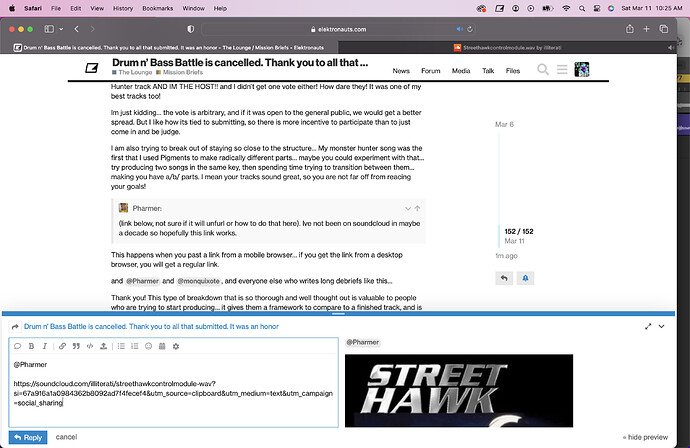Open forum search with the magnifier icon
690x448 pixels.
tap(543, 70)
